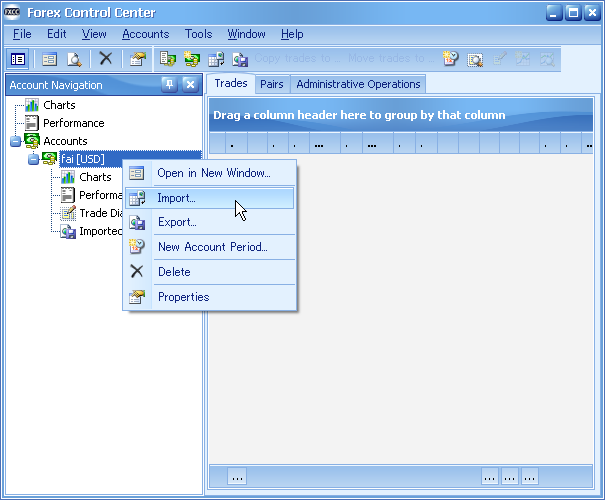Select the fai [USD] account

pyautogui.click(x=83, y=159)
